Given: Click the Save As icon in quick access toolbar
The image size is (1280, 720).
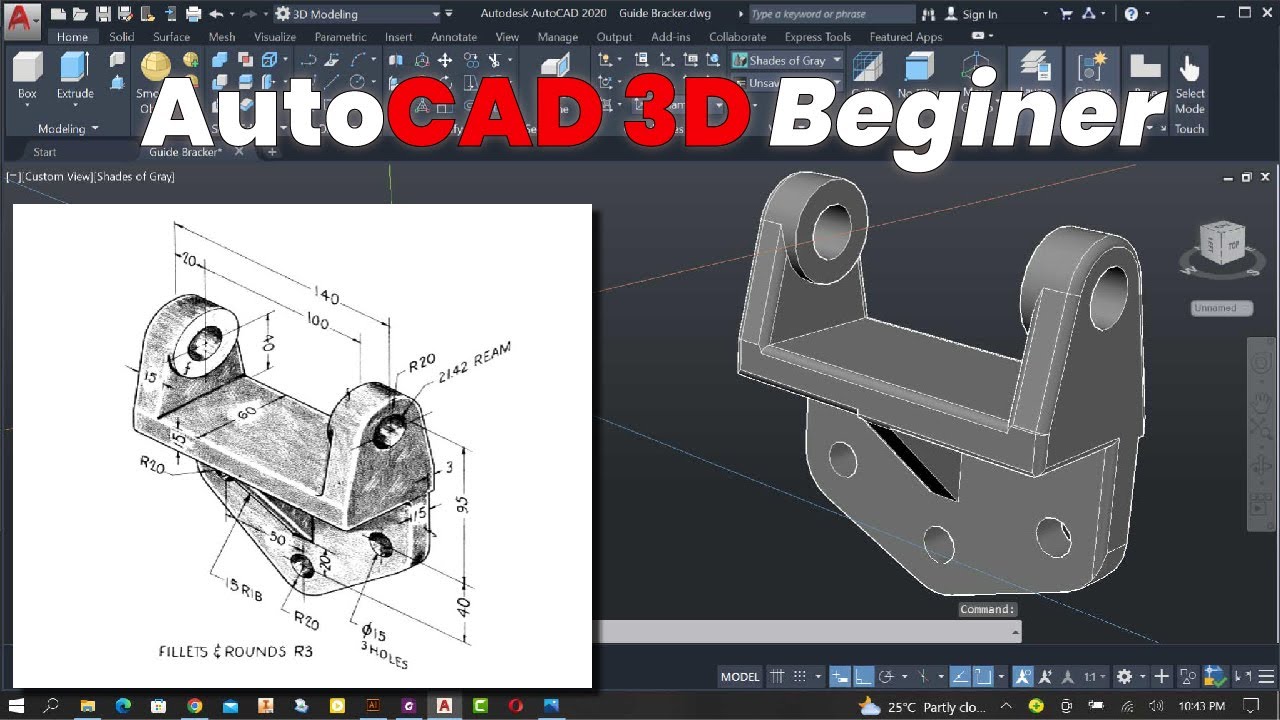Looking at the screenshot, I should 125,14.
